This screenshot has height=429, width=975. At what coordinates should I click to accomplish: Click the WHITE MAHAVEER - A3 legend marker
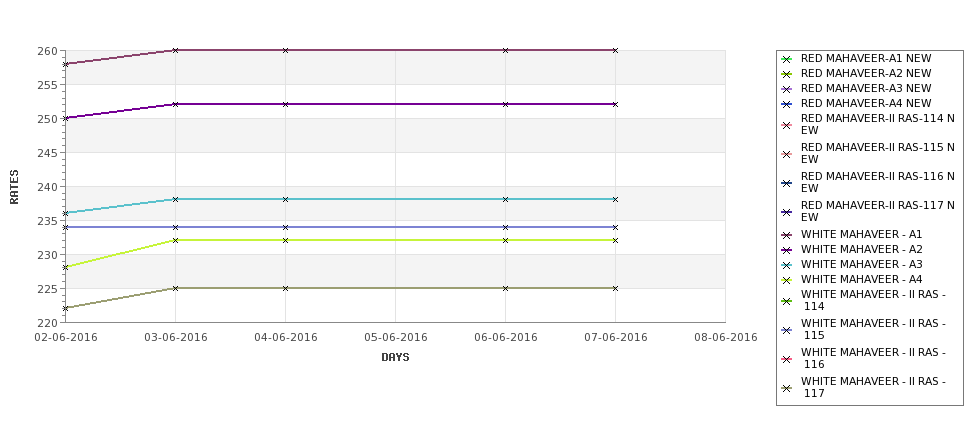tap(787, 265)
